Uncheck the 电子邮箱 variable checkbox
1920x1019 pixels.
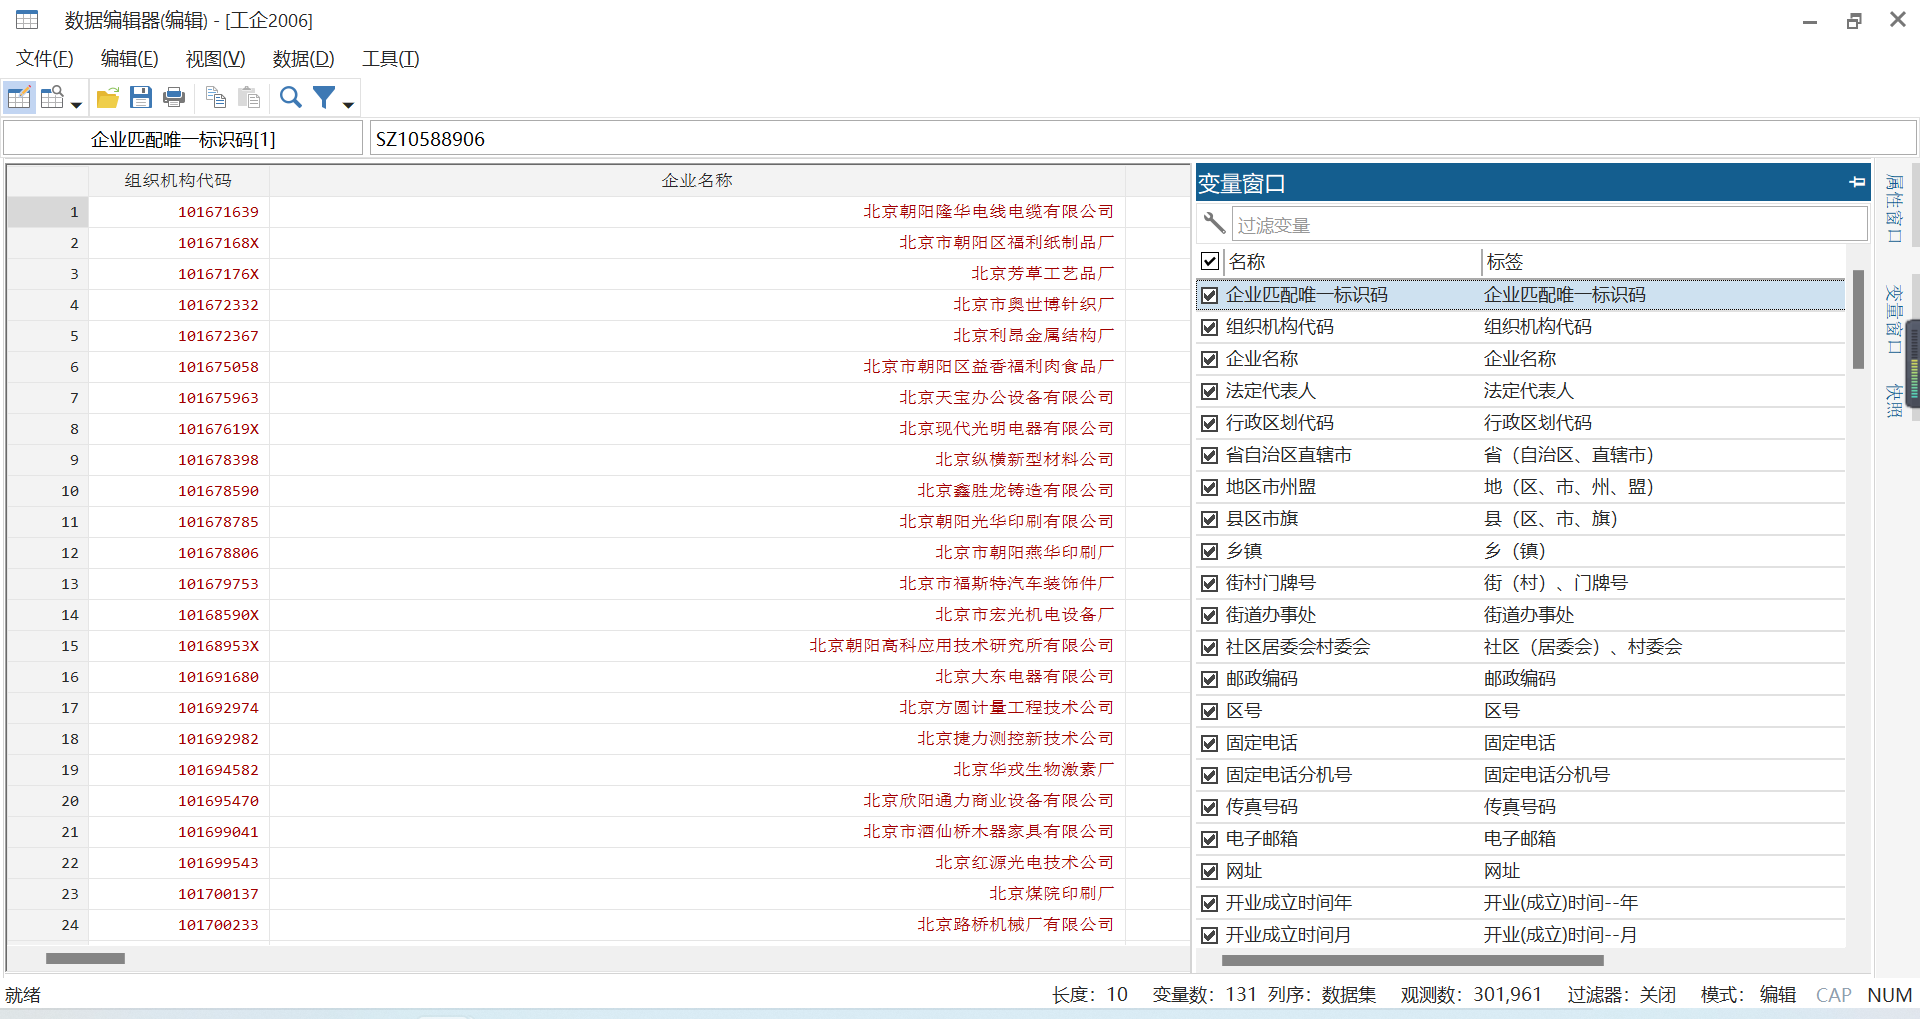pyautogui.click(x=1210, y=839)
